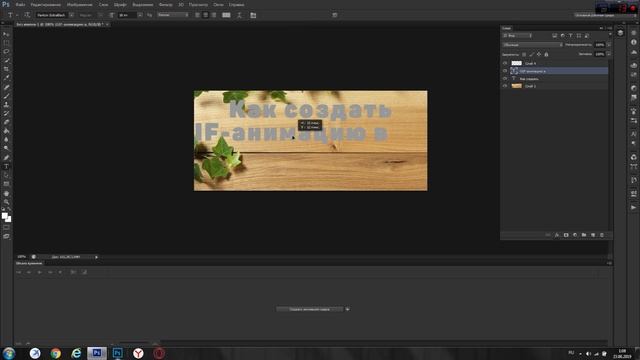Click the warp text icon in options bar
Screen dimensions: 640x360
coord(240,15)
